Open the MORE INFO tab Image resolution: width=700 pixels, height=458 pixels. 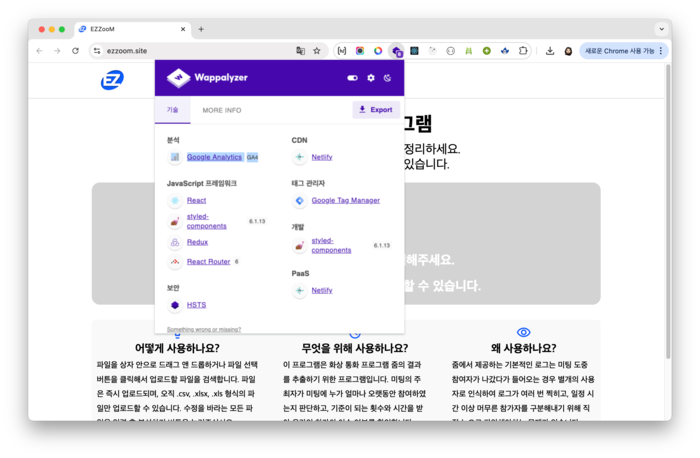pos(221,110)
